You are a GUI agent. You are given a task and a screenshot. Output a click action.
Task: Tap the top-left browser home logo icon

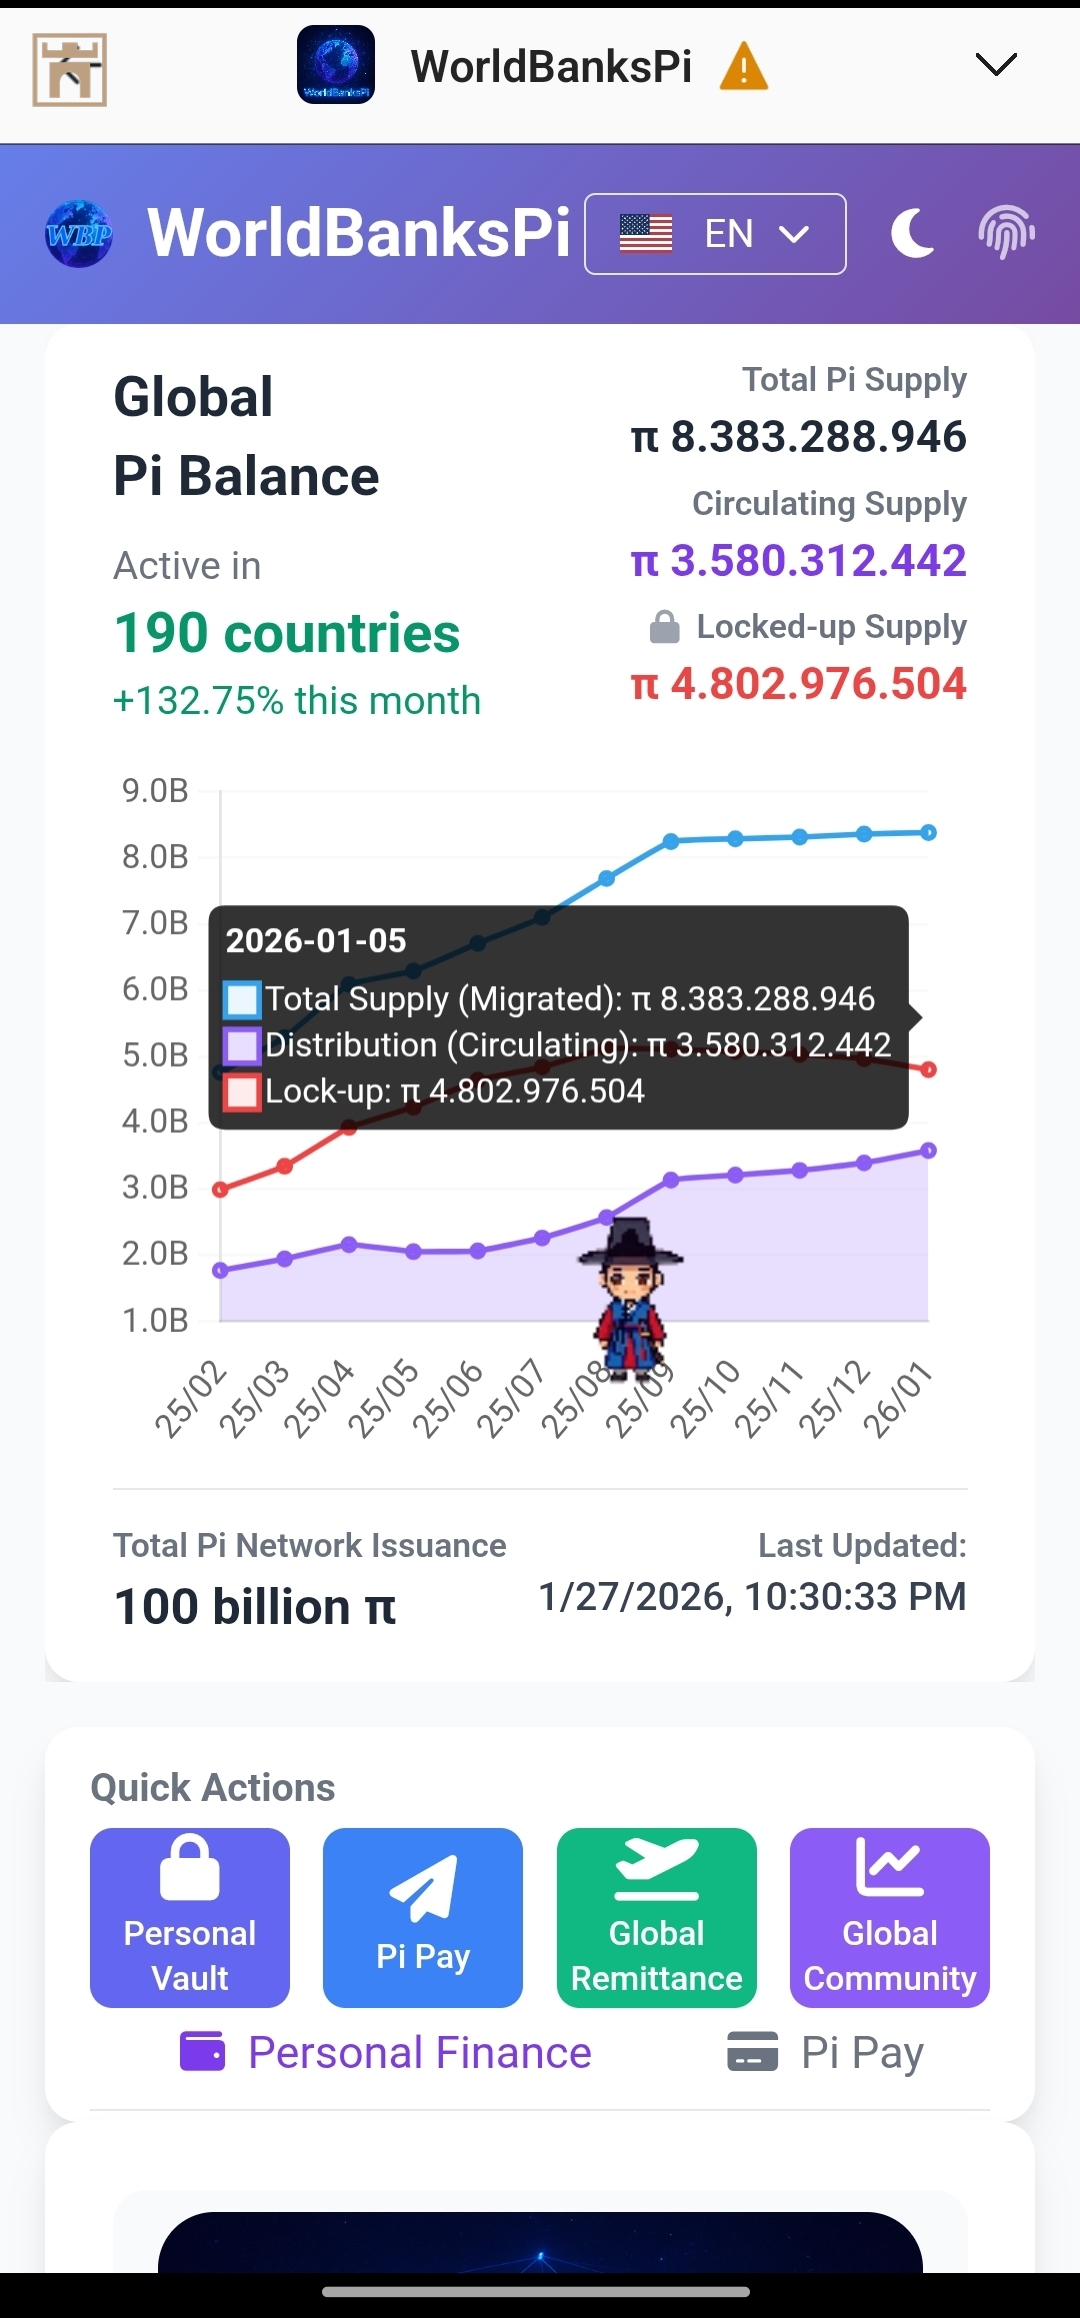69,69
